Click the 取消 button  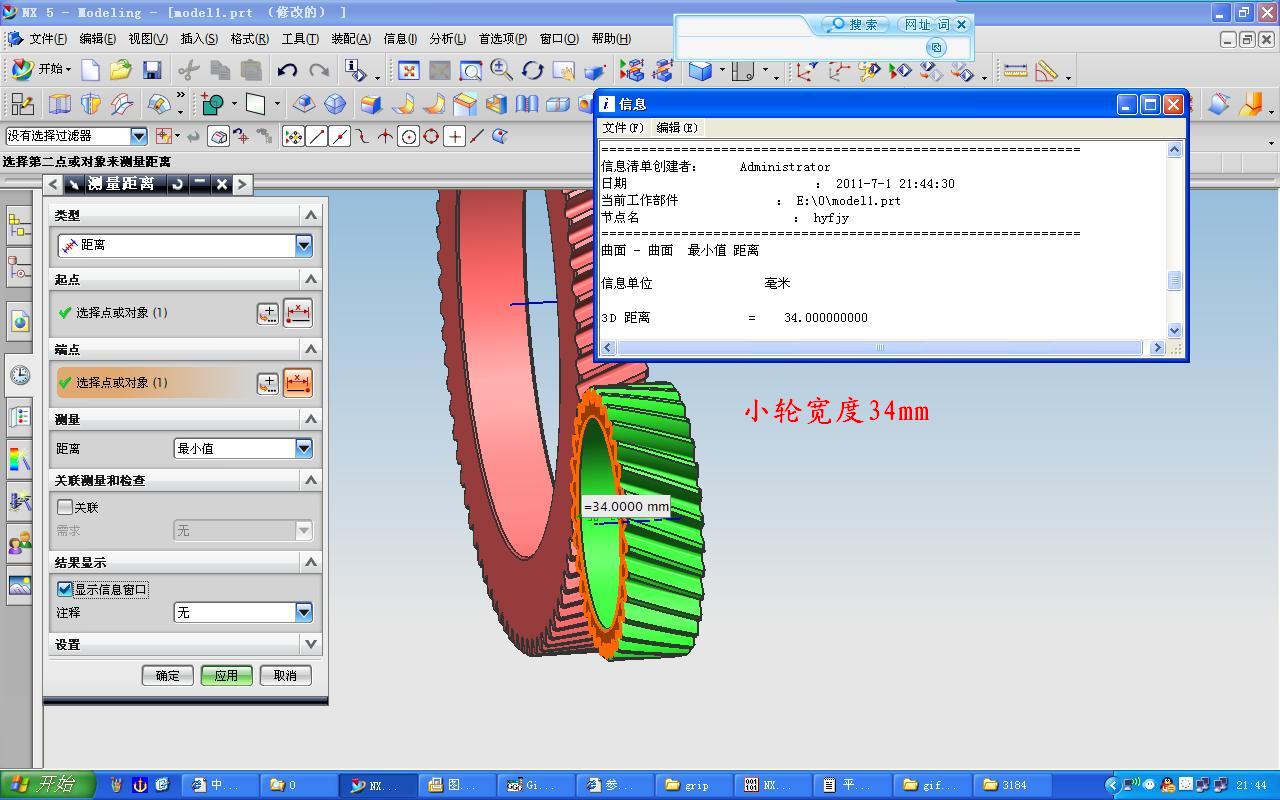(x=285, y=675)
